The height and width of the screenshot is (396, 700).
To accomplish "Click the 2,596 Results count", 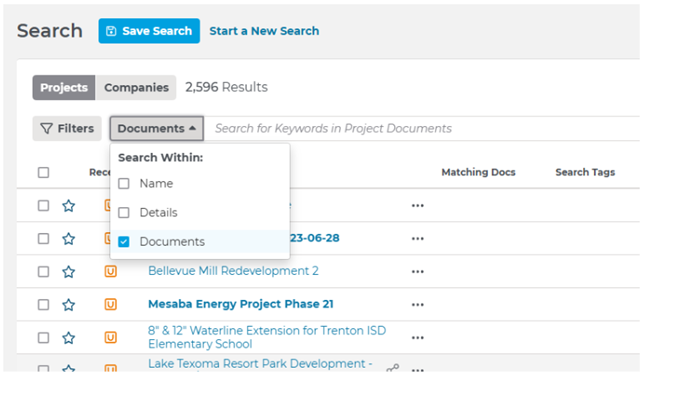I will click(226, 87).
